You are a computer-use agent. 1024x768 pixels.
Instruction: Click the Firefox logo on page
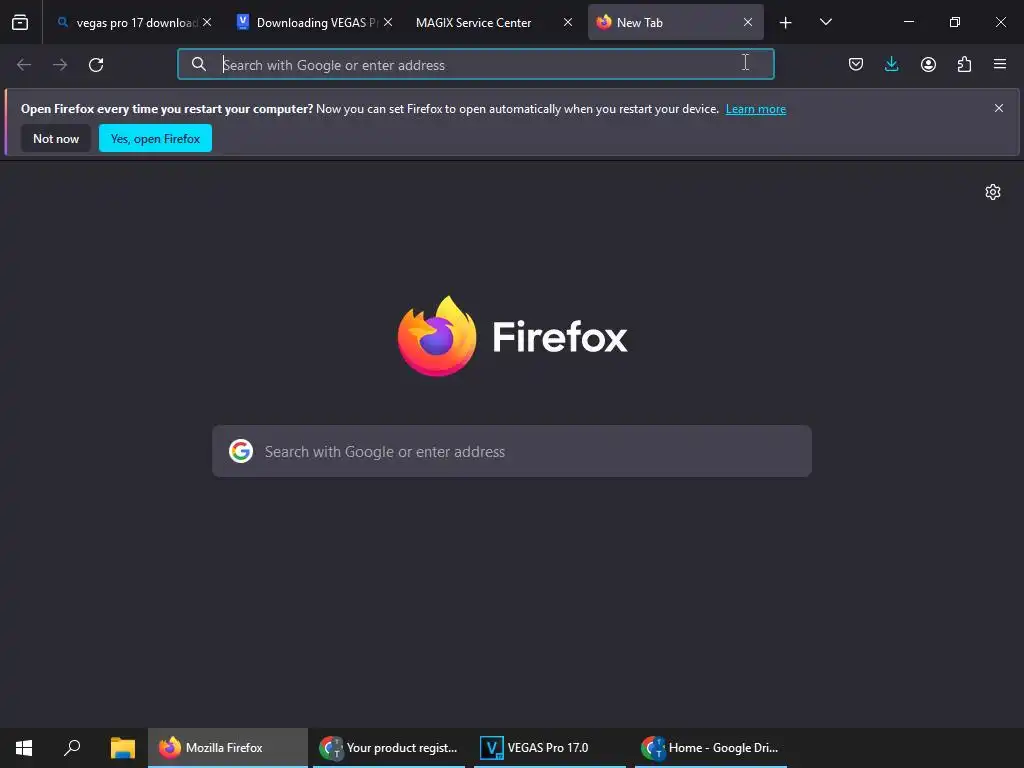click(x=512, y=336)
